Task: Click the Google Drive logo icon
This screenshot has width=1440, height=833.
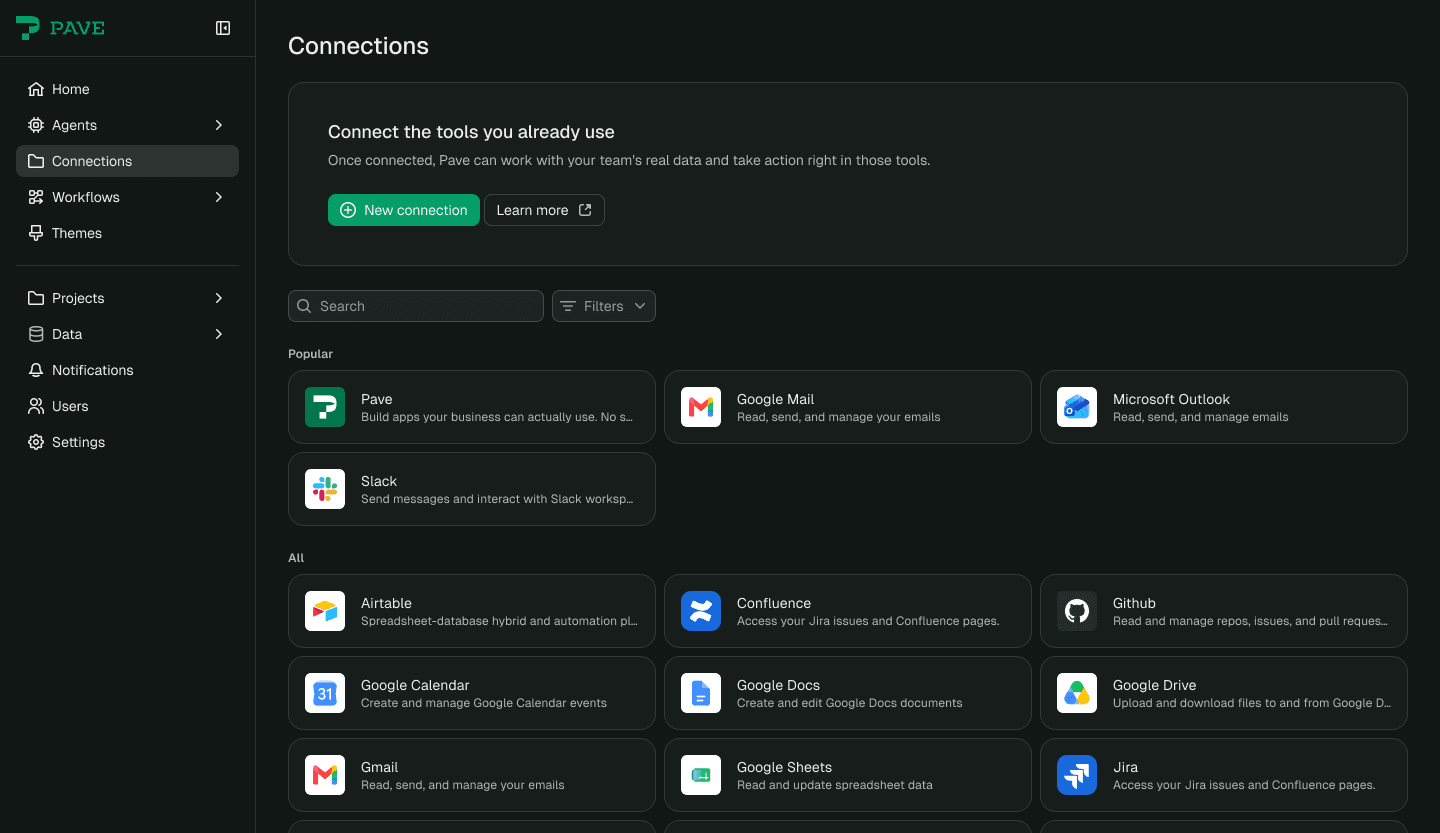Action: click(x=1077, y=693)
